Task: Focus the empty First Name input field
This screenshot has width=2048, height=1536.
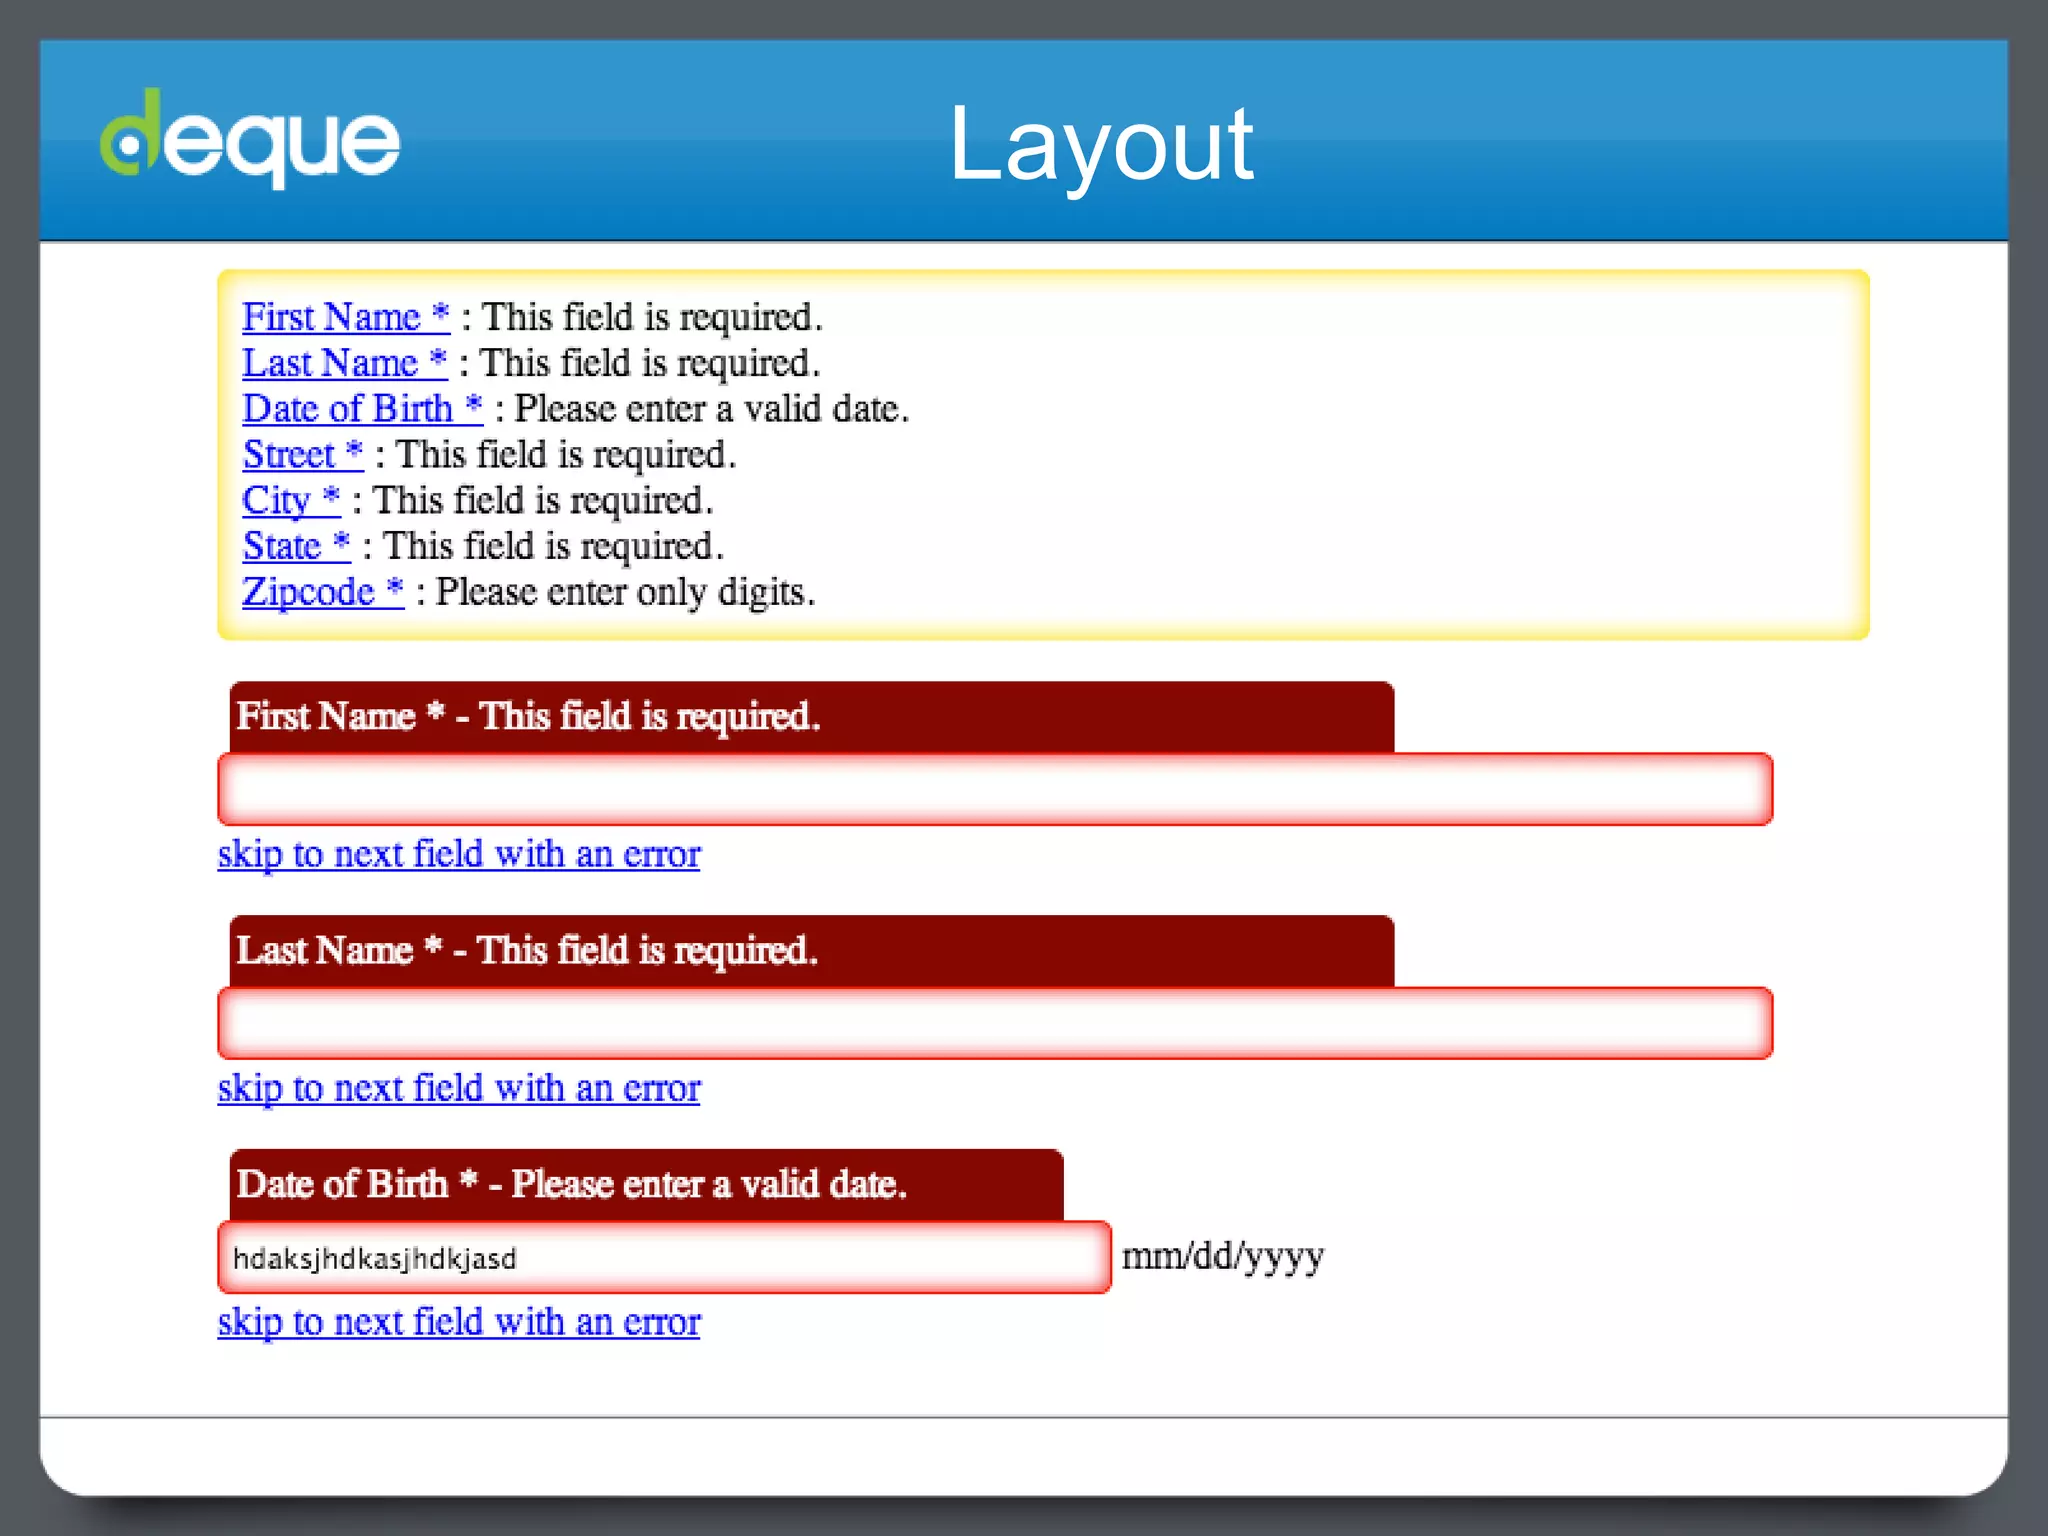Action: tap(995, 790)
